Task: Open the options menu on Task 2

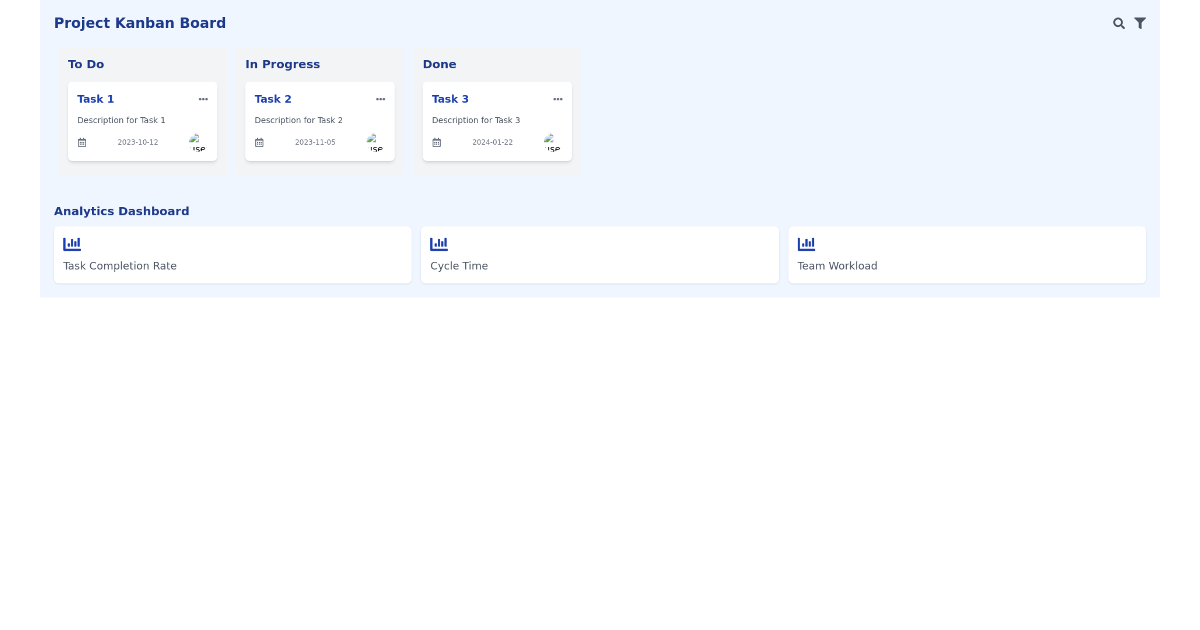Action: click(380, 98)
